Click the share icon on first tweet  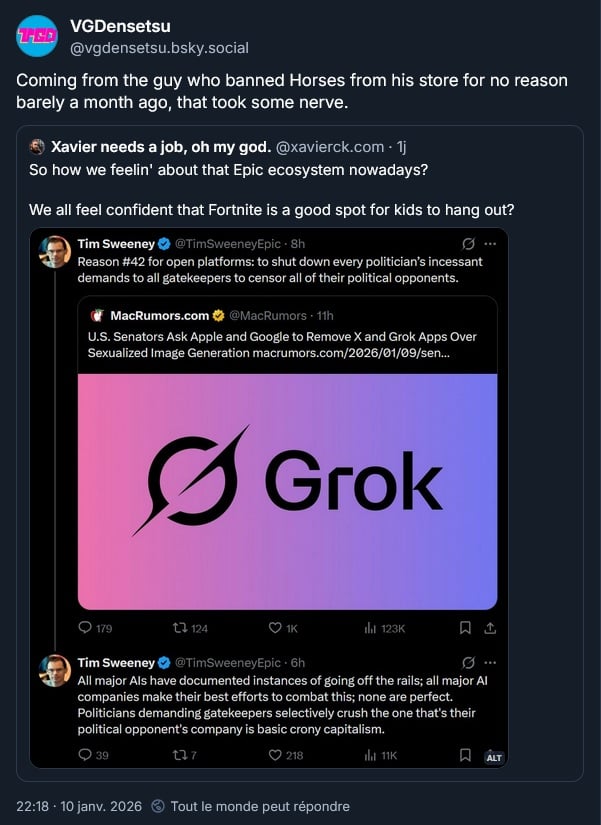[x=490, y=628]
